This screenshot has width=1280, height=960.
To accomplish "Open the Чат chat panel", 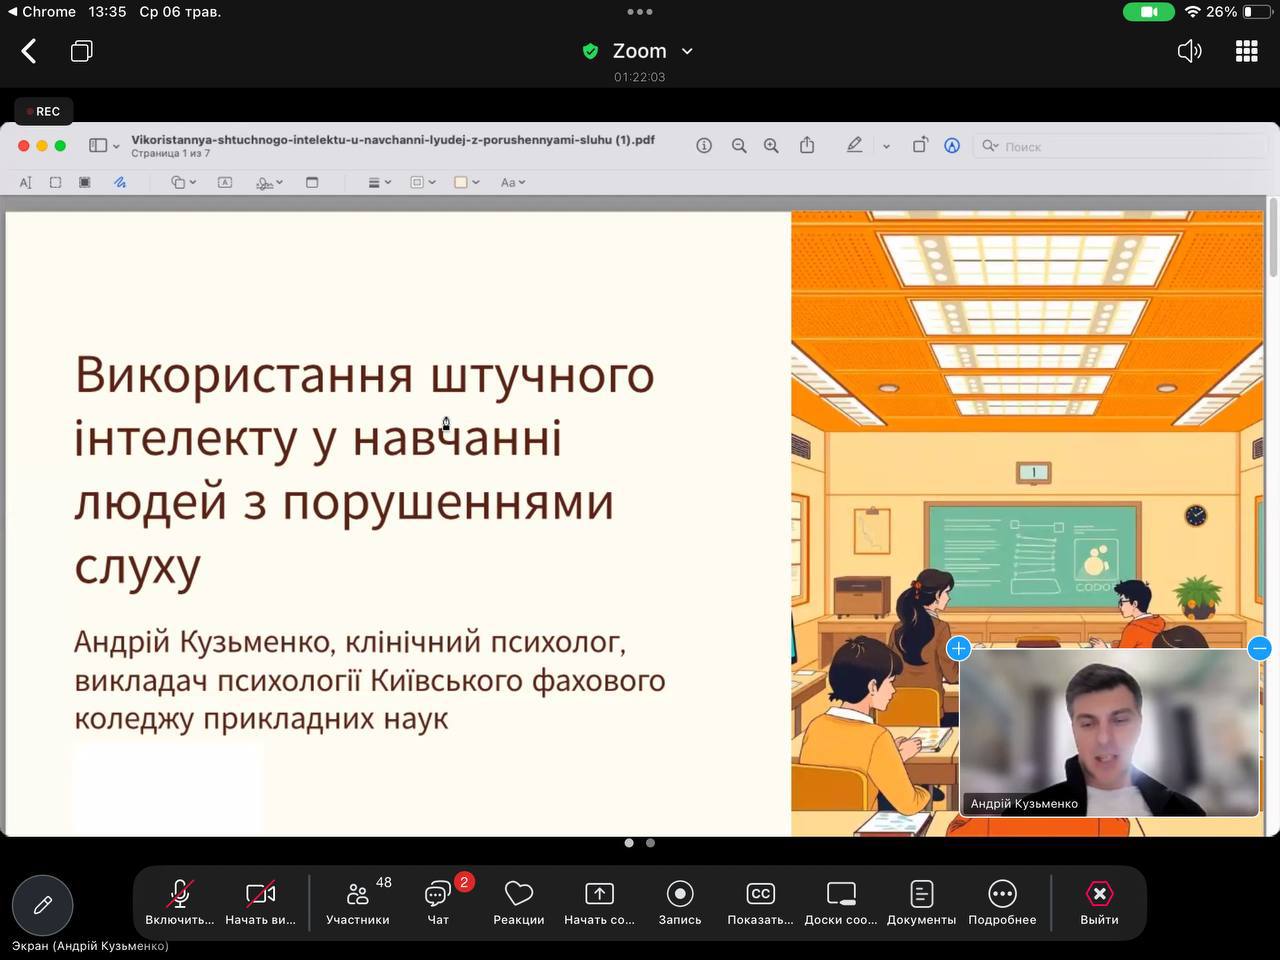I will [439, 902].
